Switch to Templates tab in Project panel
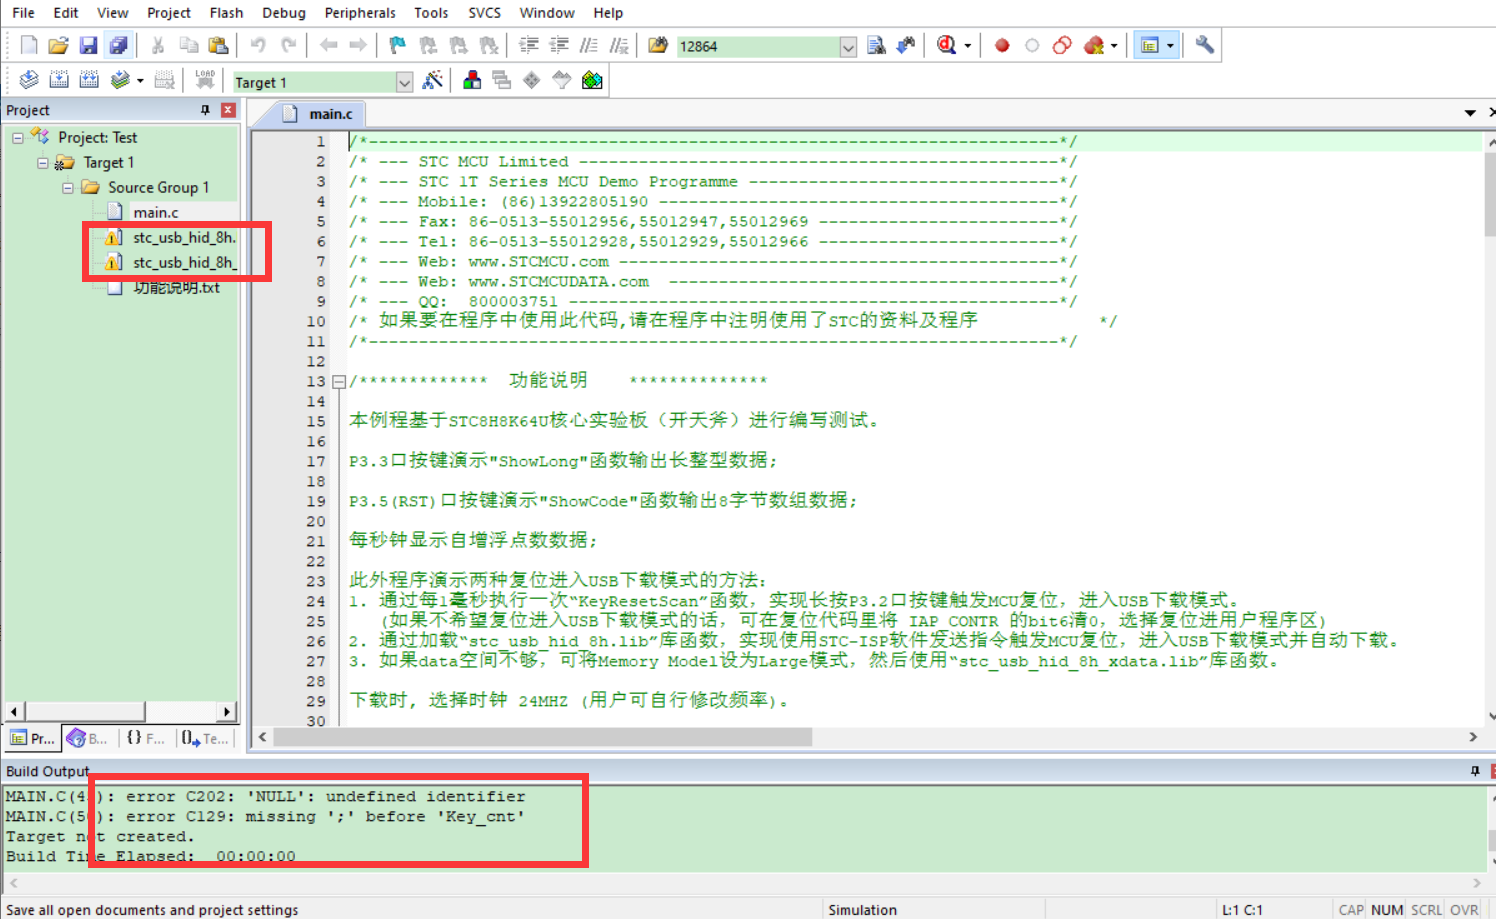The height and width of the screenshot is (919, 1496). pos(204,738)
